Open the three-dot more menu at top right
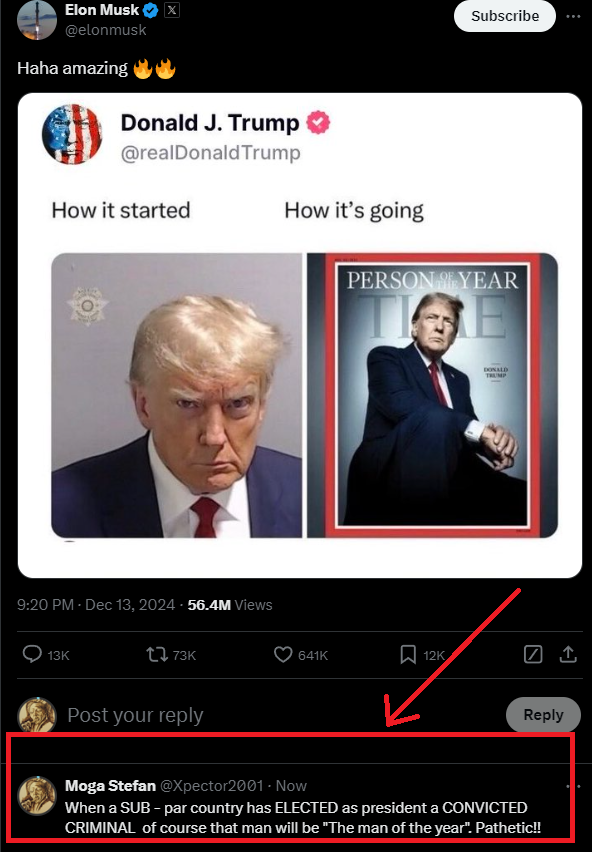592x852 pixels. click(x=573, y=16)
